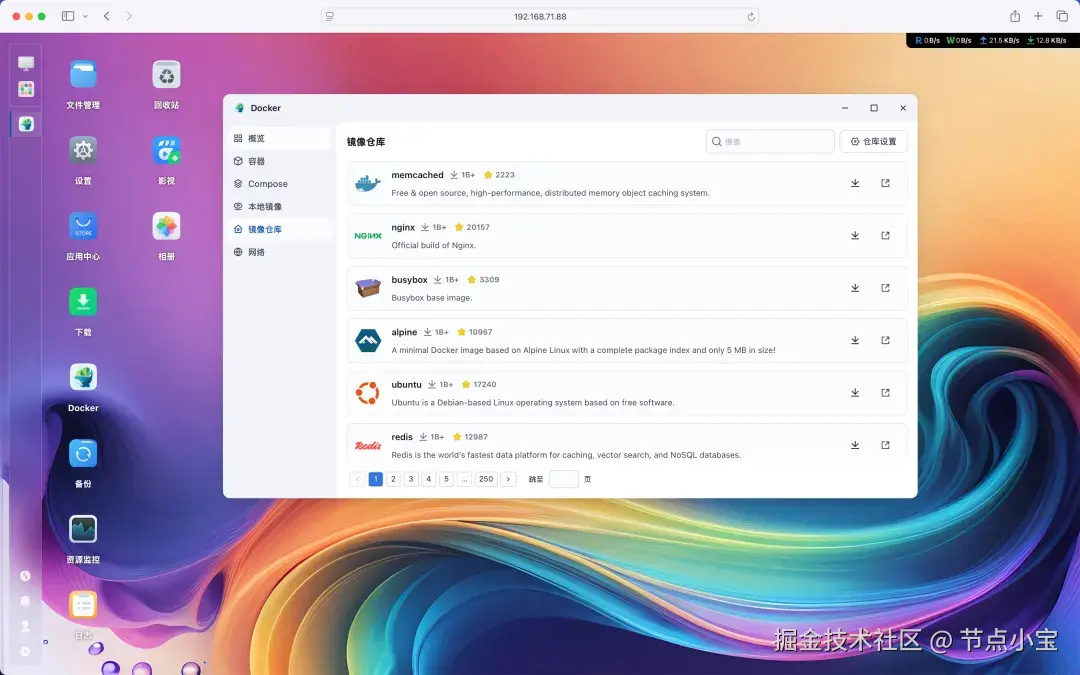Select 概览 in Docker sidebar
Screen dimensions: 1080x675
280,138
